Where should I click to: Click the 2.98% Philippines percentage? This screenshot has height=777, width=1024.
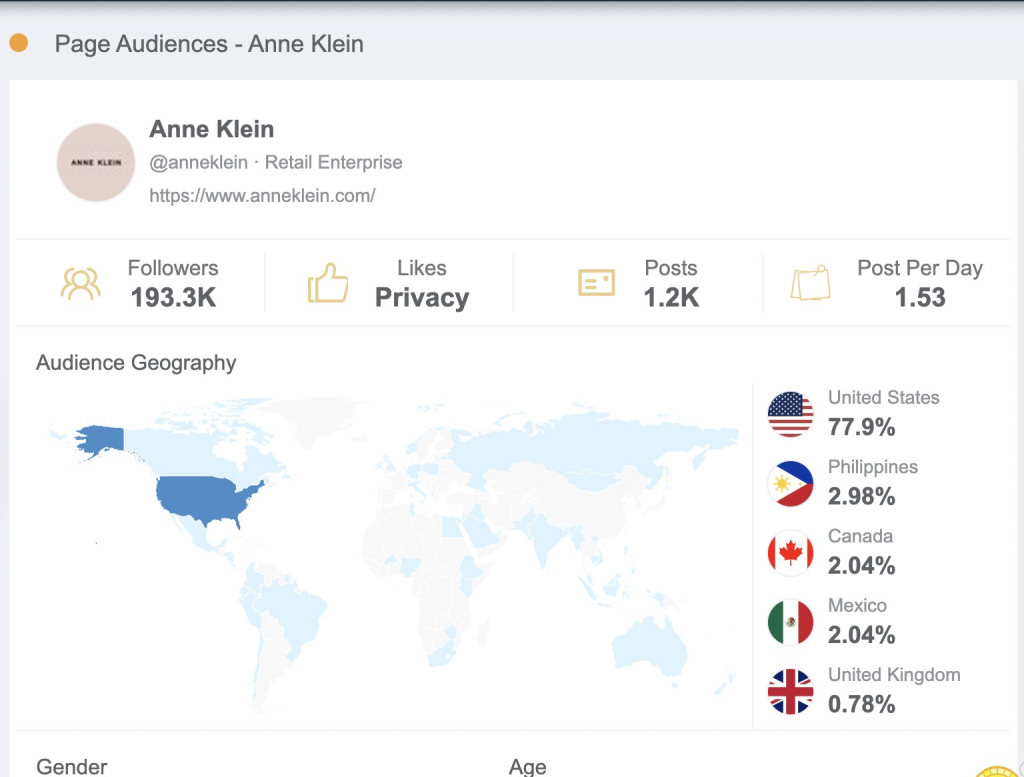click(x=861, y=496)
